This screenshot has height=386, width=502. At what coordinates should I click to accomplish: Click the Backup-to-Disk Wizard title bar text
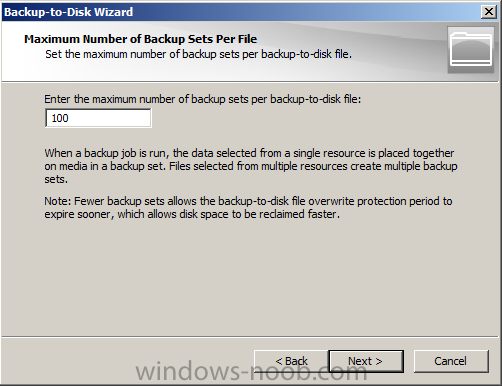pyautogui.click(x=69, y=12)
